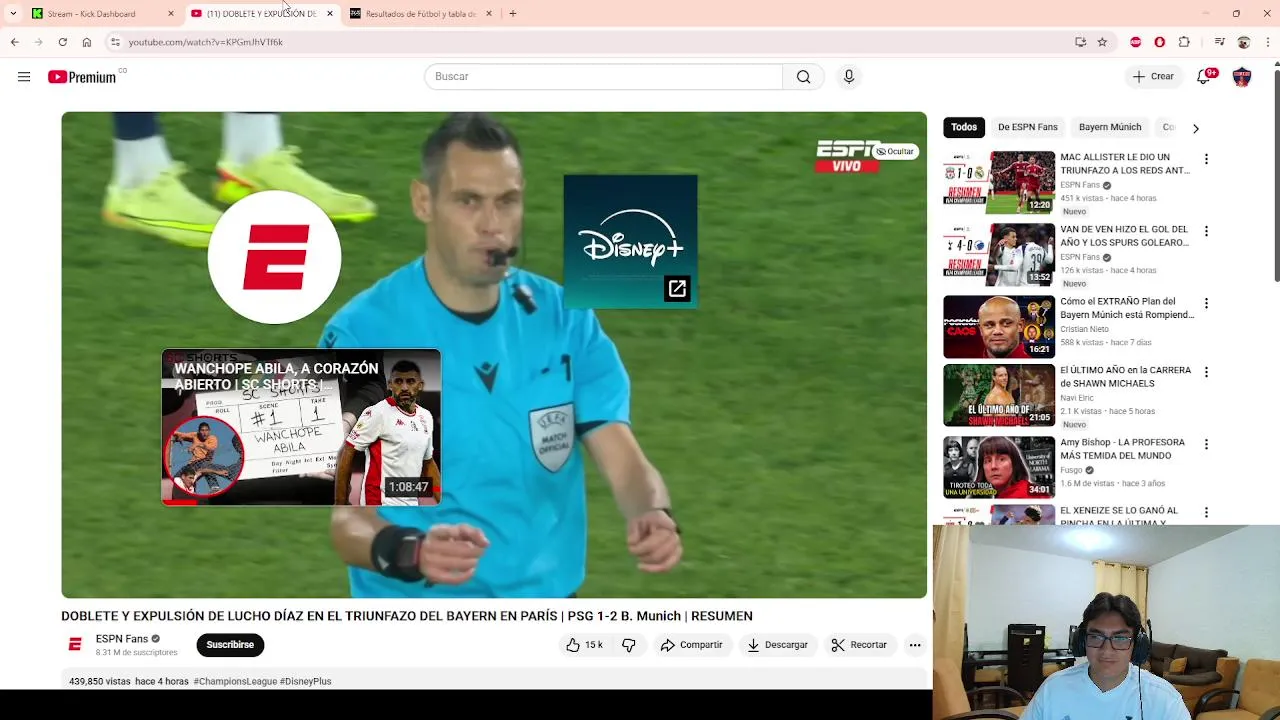Screen dimensions: 1280x720
Task: Open #ChampionsLeague hashtag link
Action: [x=235, y=681]
